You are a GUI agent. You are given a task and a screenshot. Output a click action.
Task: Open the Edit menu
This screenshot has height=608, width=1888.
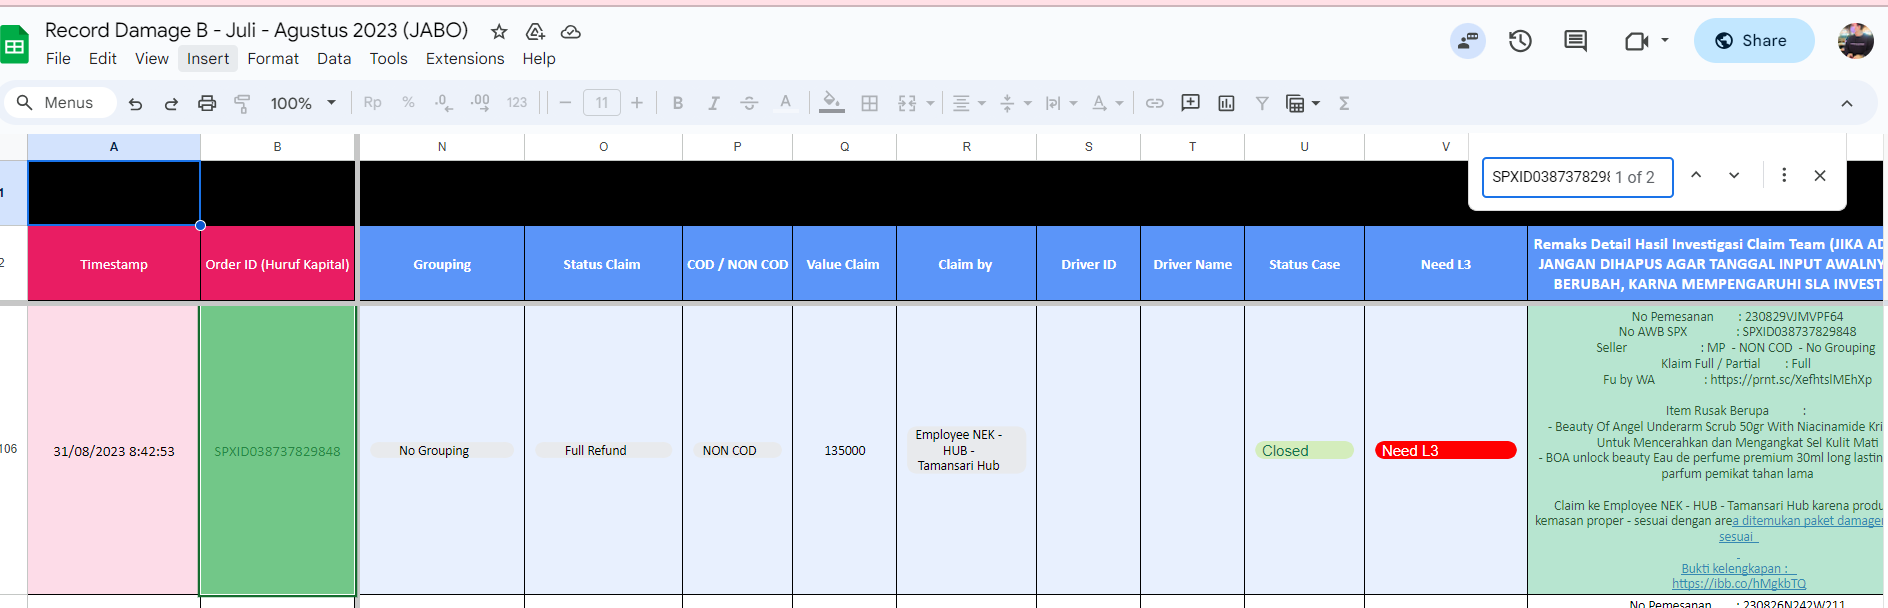[102, 58]
